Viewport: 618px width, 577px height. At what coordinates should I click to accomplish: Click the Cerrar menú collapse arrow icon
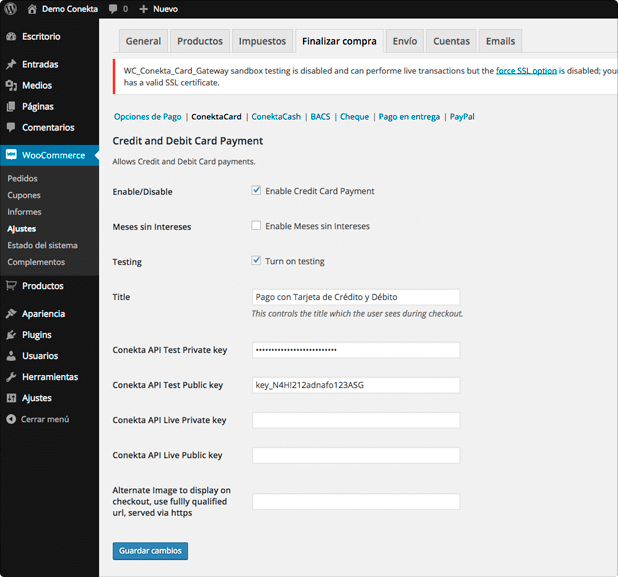[11, 419]
